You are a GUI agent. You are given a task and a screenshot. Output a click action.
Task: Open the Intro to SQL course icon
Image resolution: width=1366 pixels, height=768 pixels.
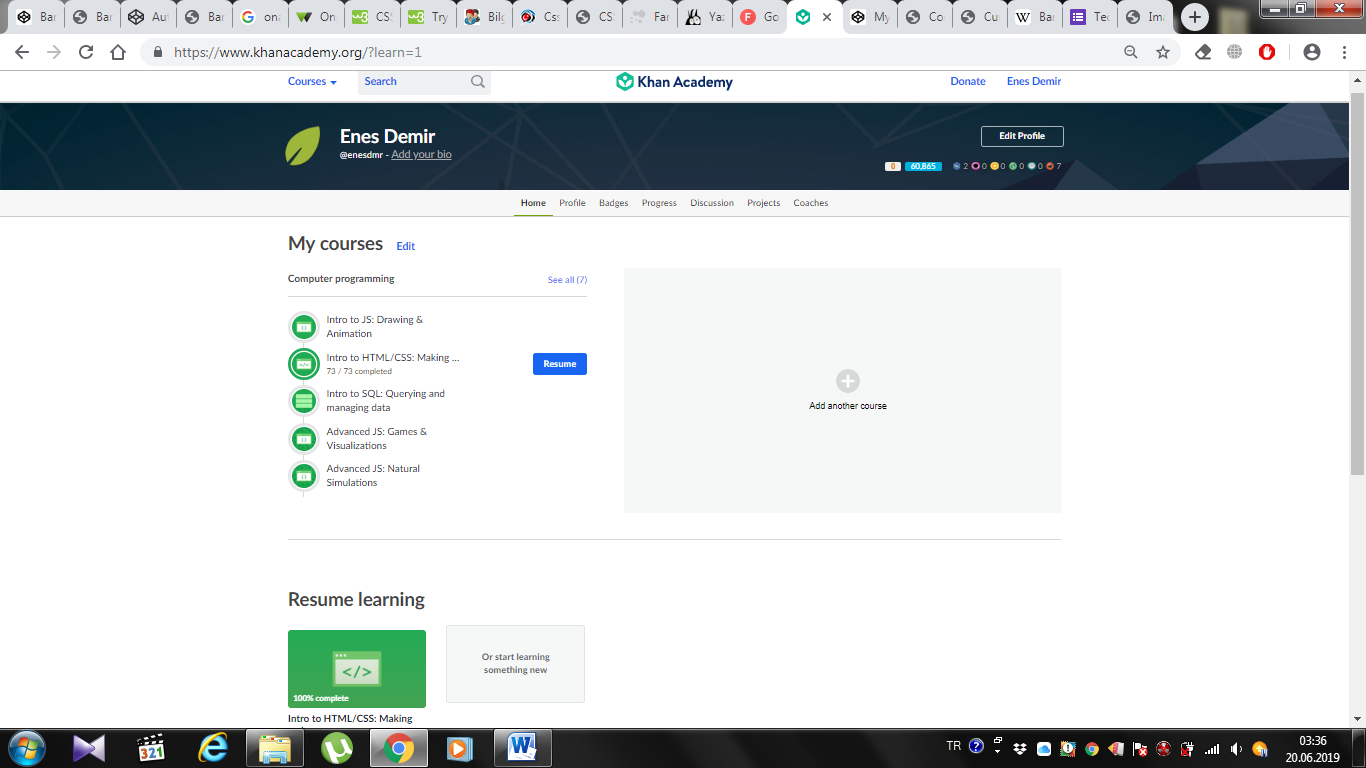[304, 401]
